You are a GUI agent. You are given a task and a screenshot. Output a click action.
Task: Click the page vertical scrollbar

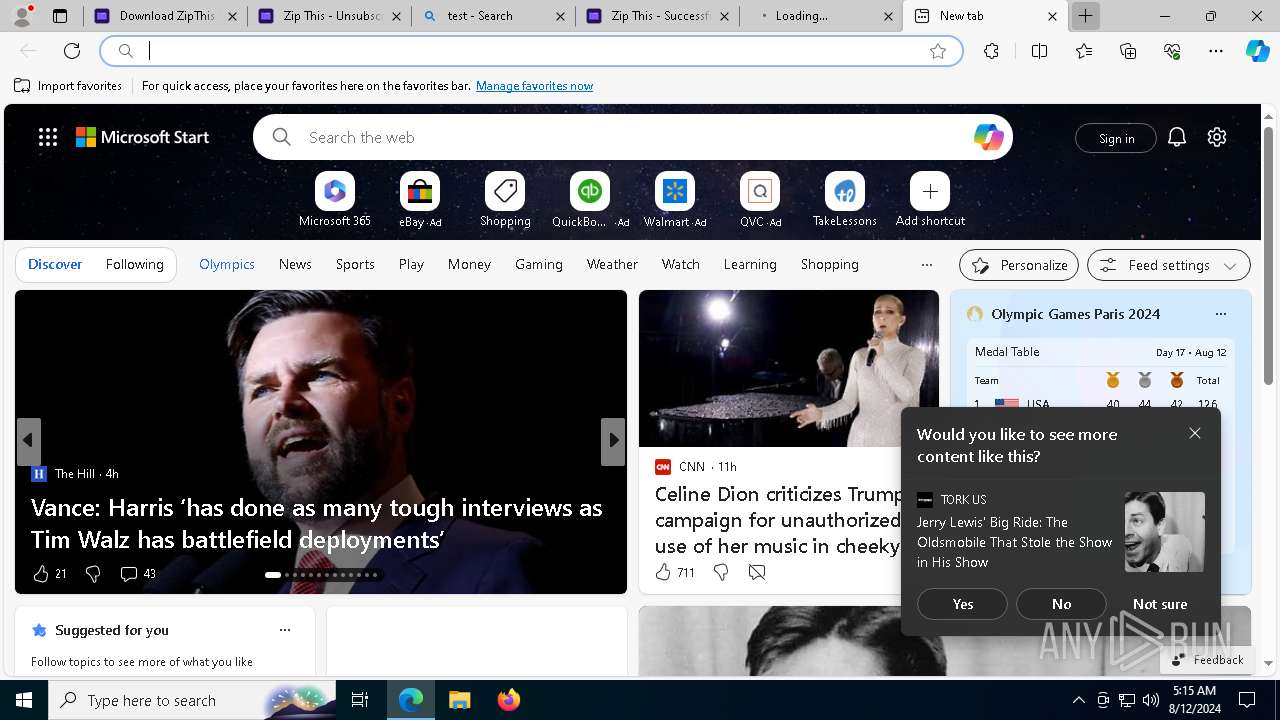(x=1268, y=255)
